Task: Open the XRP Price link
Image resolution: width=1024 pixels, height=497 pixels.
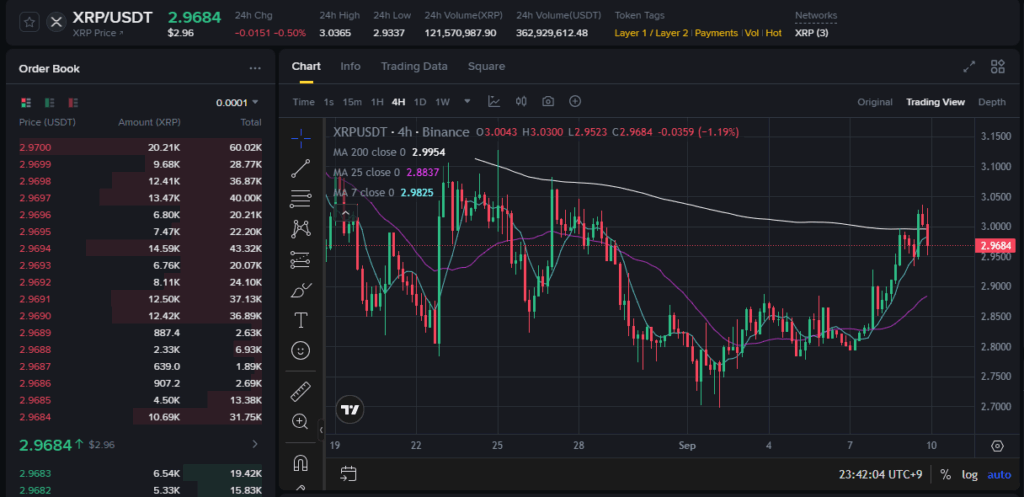Action: 97,33
